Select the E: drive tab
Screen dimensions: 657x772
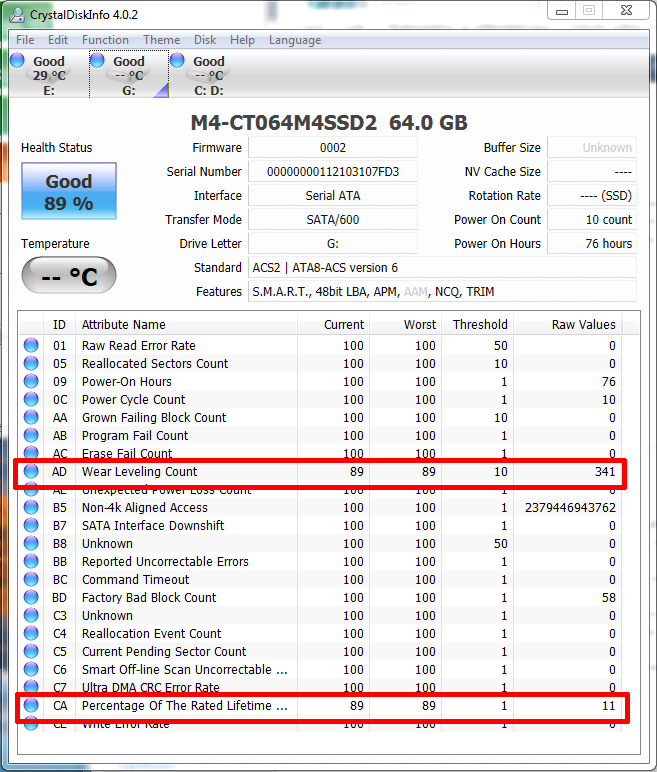(49, 75)
